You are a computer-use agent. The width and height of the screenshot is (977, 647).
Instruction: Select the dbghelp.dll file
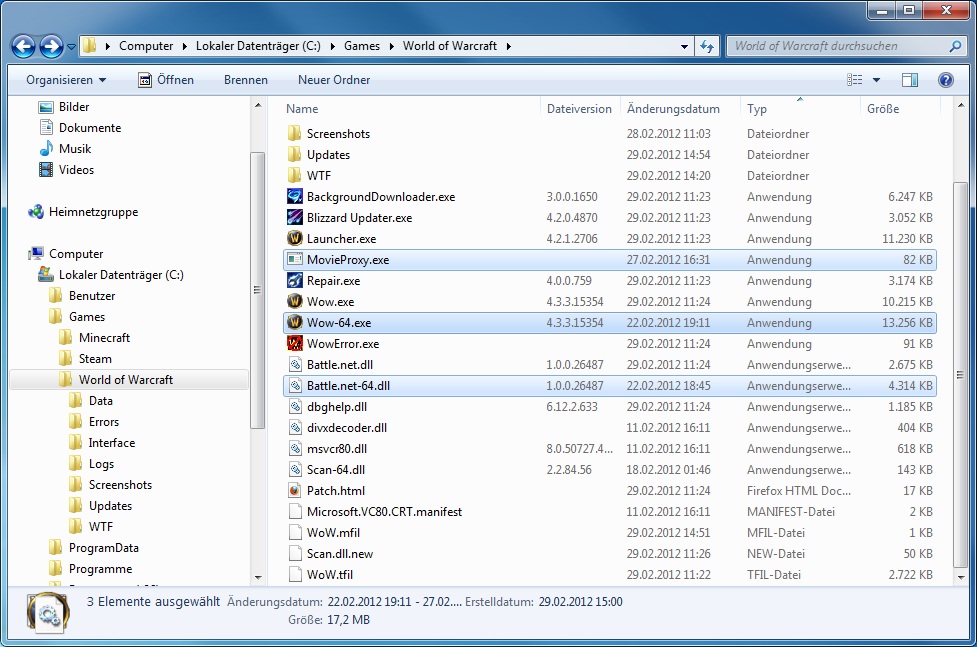pyautogui.click(x=610, y=406)
